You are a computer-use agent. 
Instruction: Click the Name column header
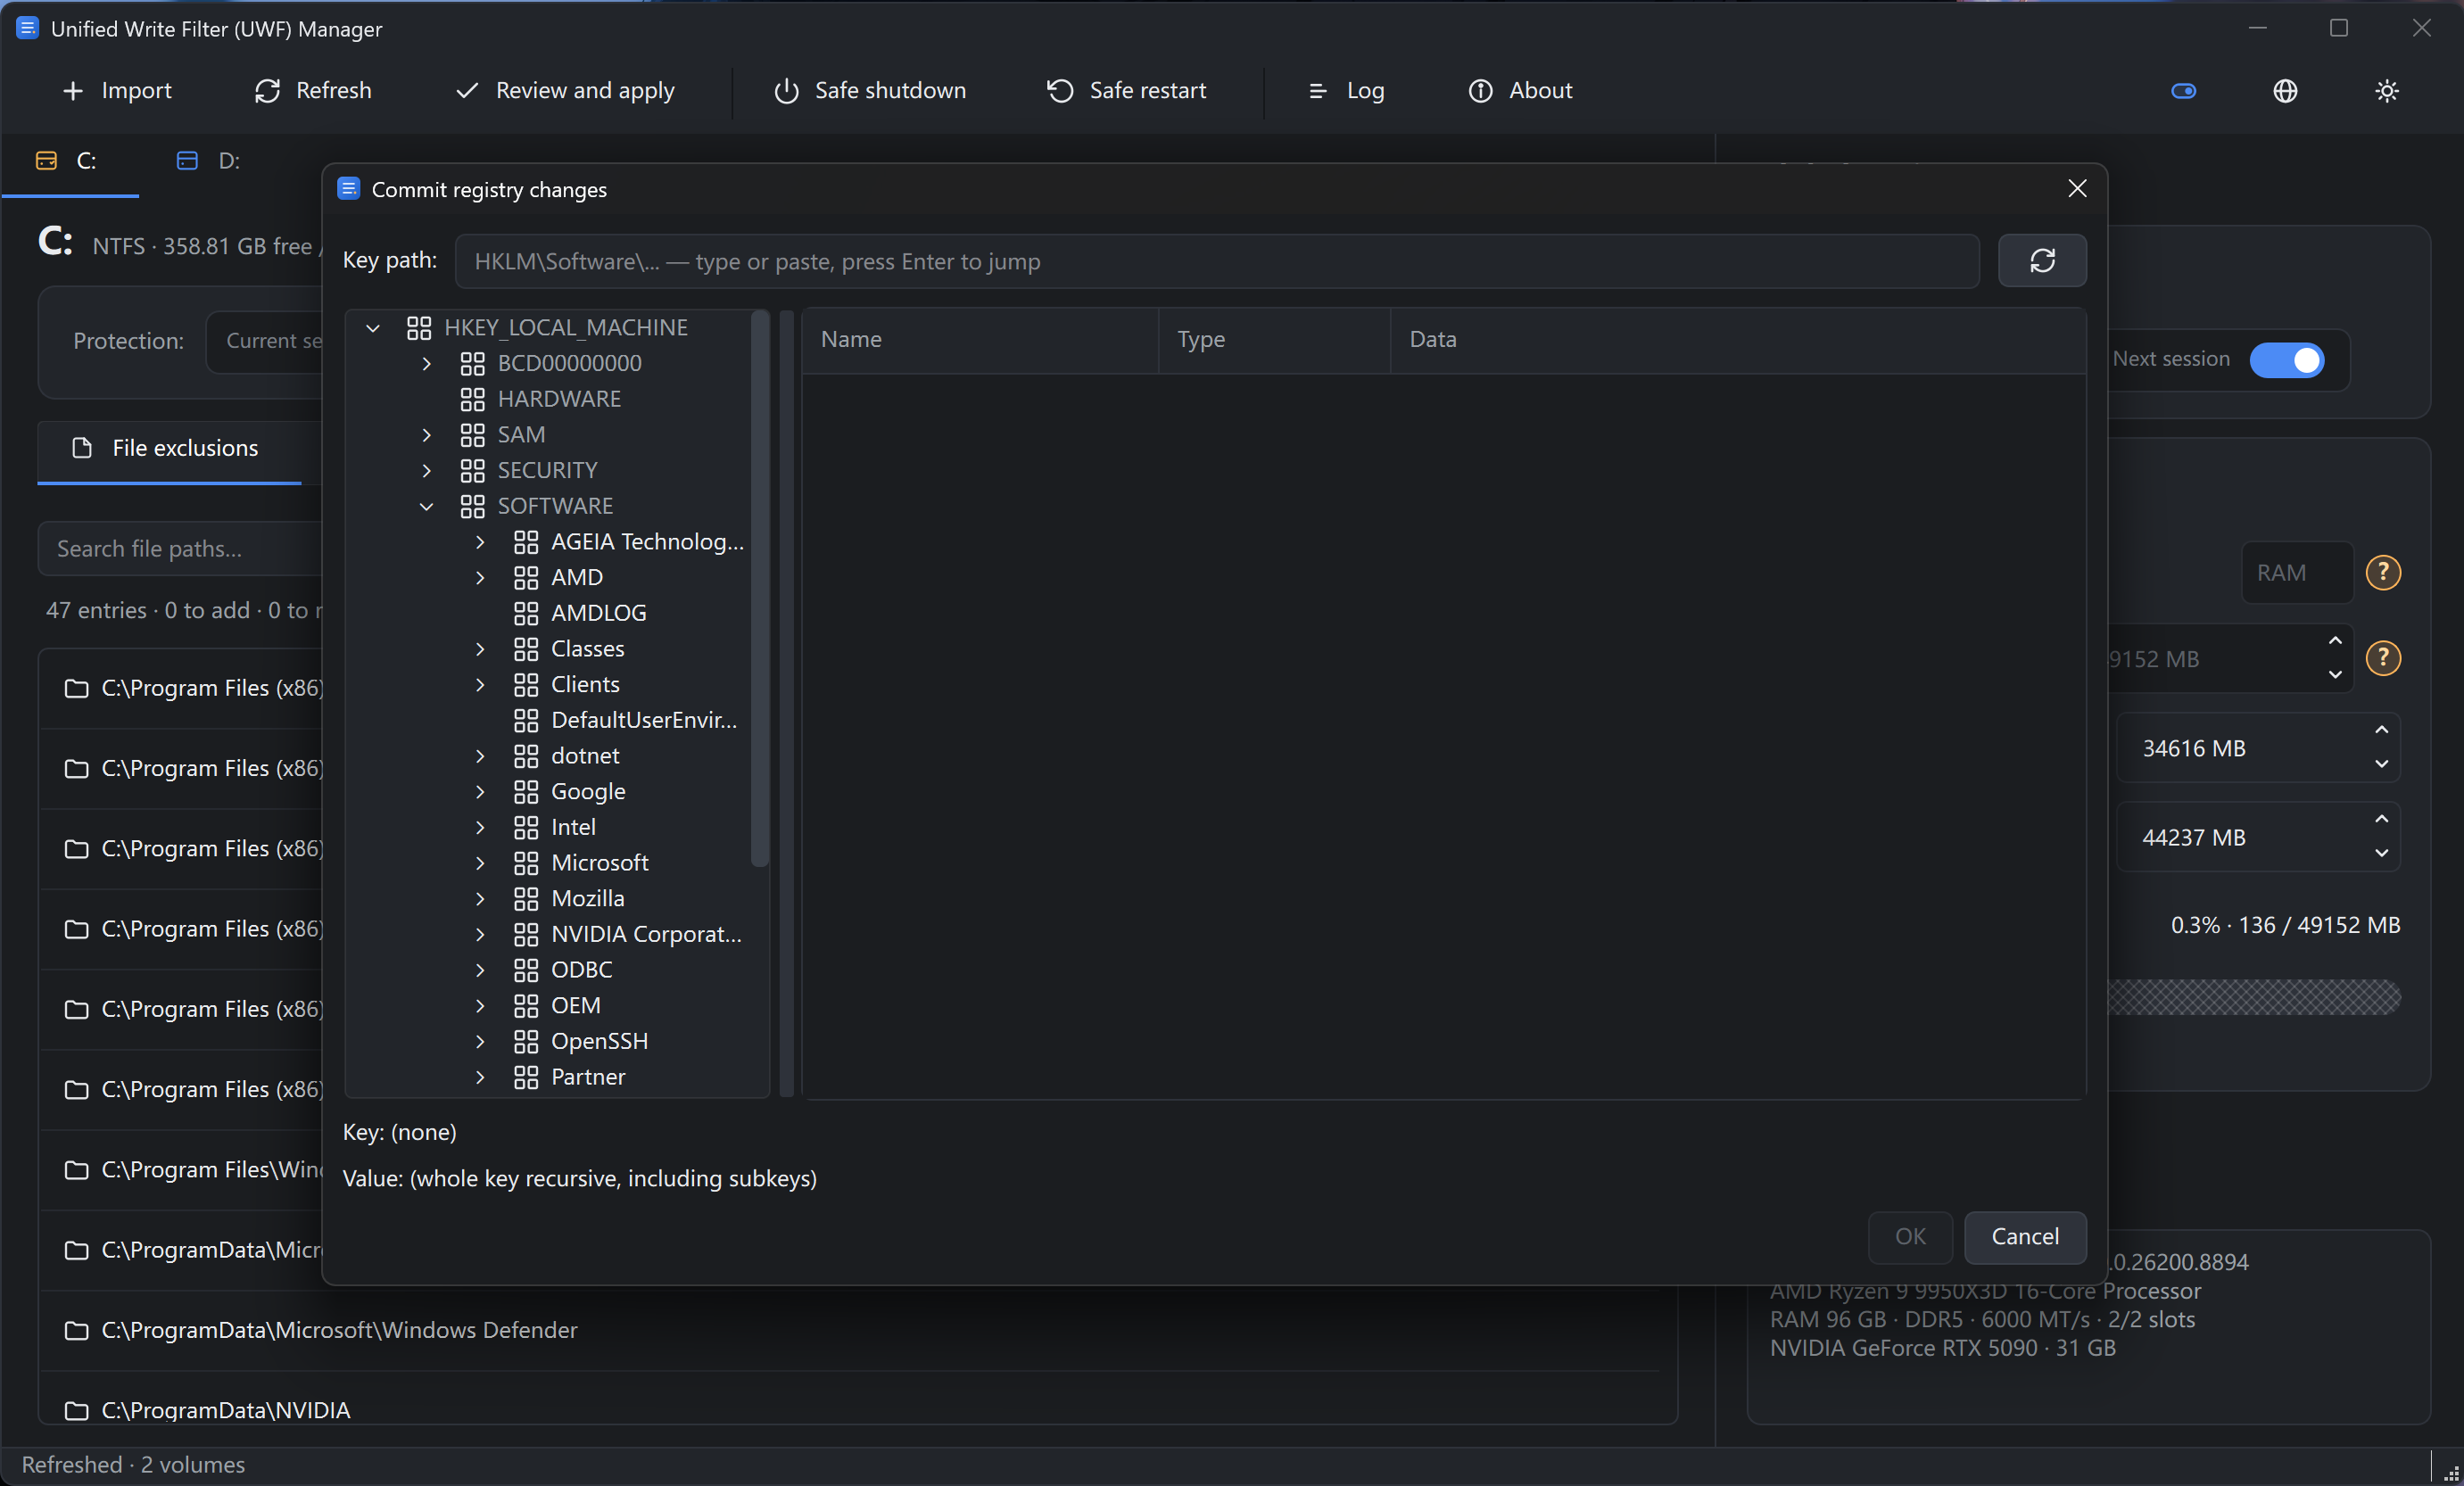point(980,340)
